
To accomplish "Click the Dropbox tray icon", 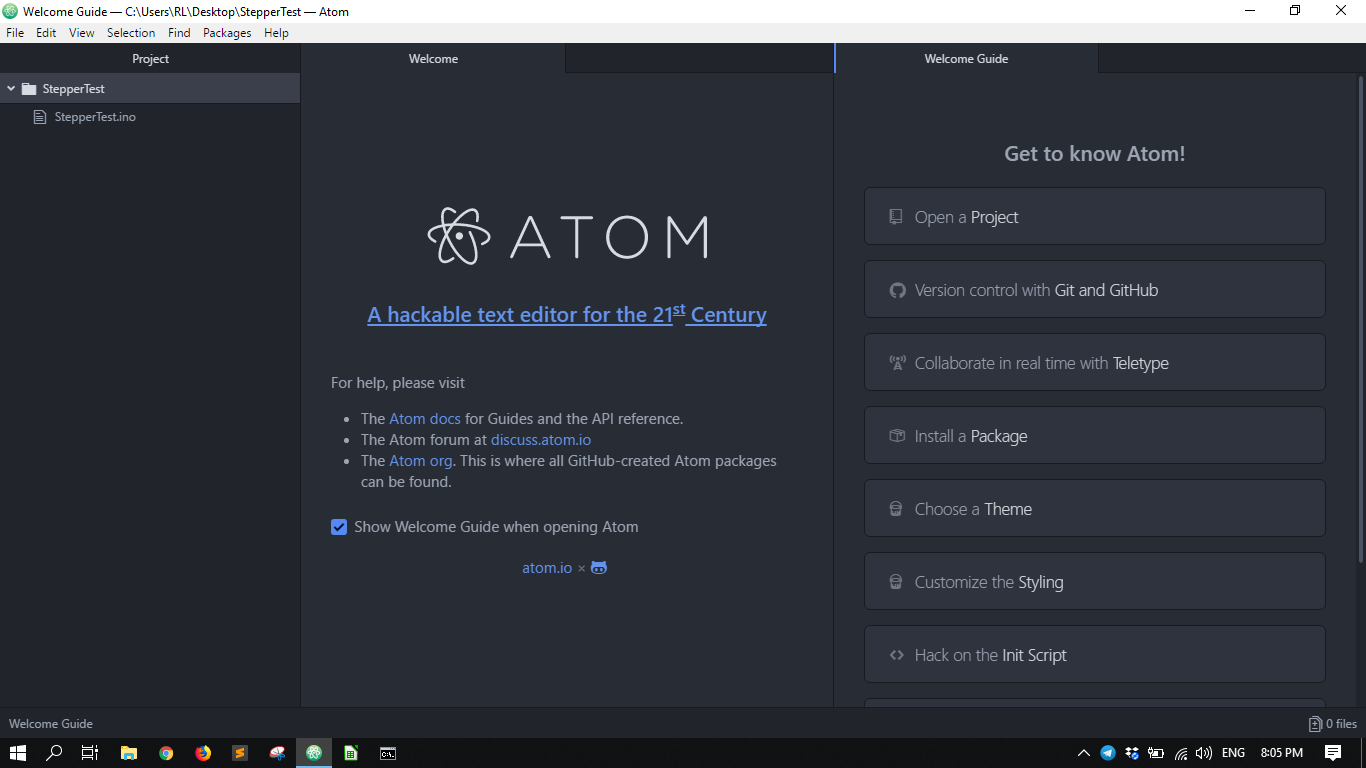I will [x=1132, y=753].
